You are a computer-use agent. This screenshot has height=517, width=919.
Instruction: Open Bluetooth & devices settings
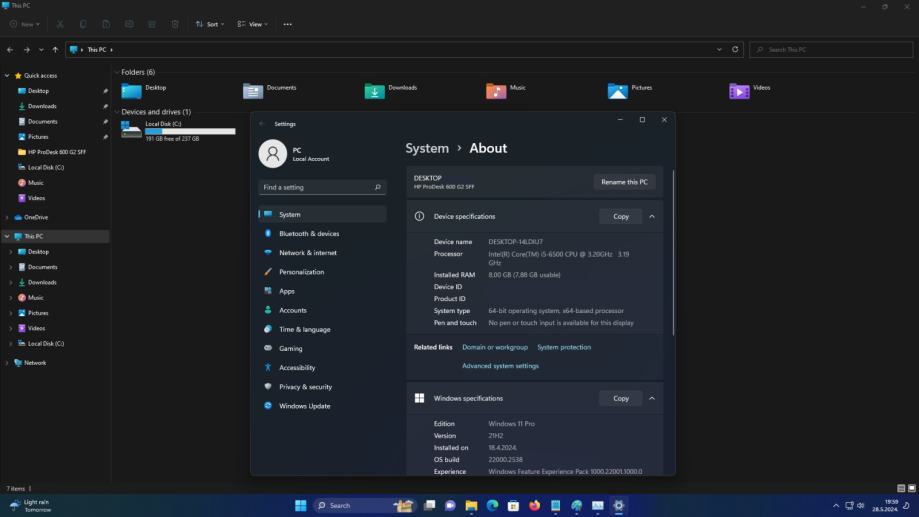tap(308, 234)
